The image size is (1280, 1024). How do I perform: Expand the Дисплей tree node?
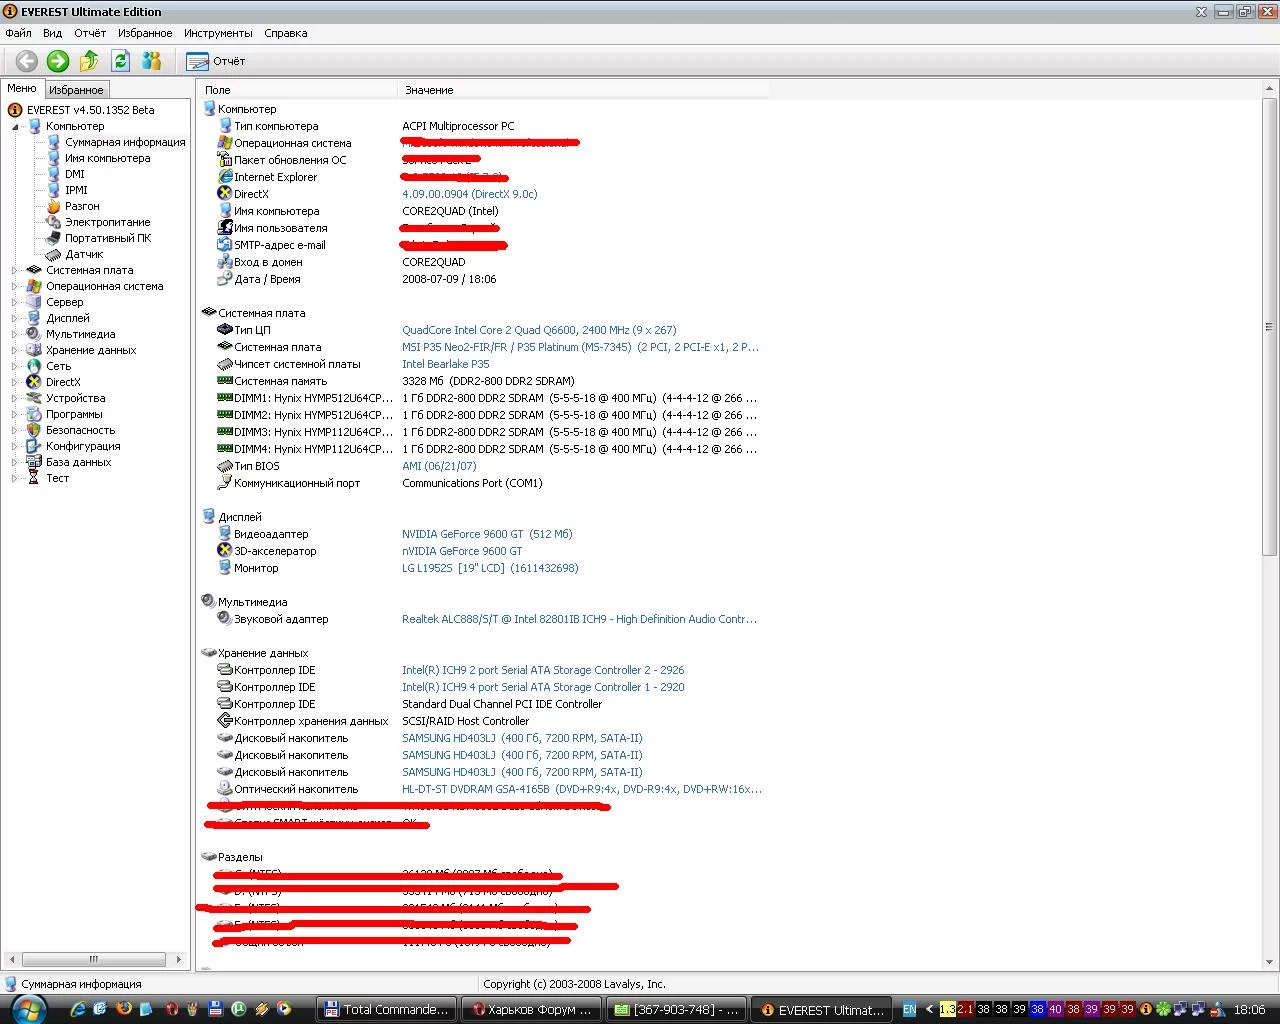(x=15, y=318)
